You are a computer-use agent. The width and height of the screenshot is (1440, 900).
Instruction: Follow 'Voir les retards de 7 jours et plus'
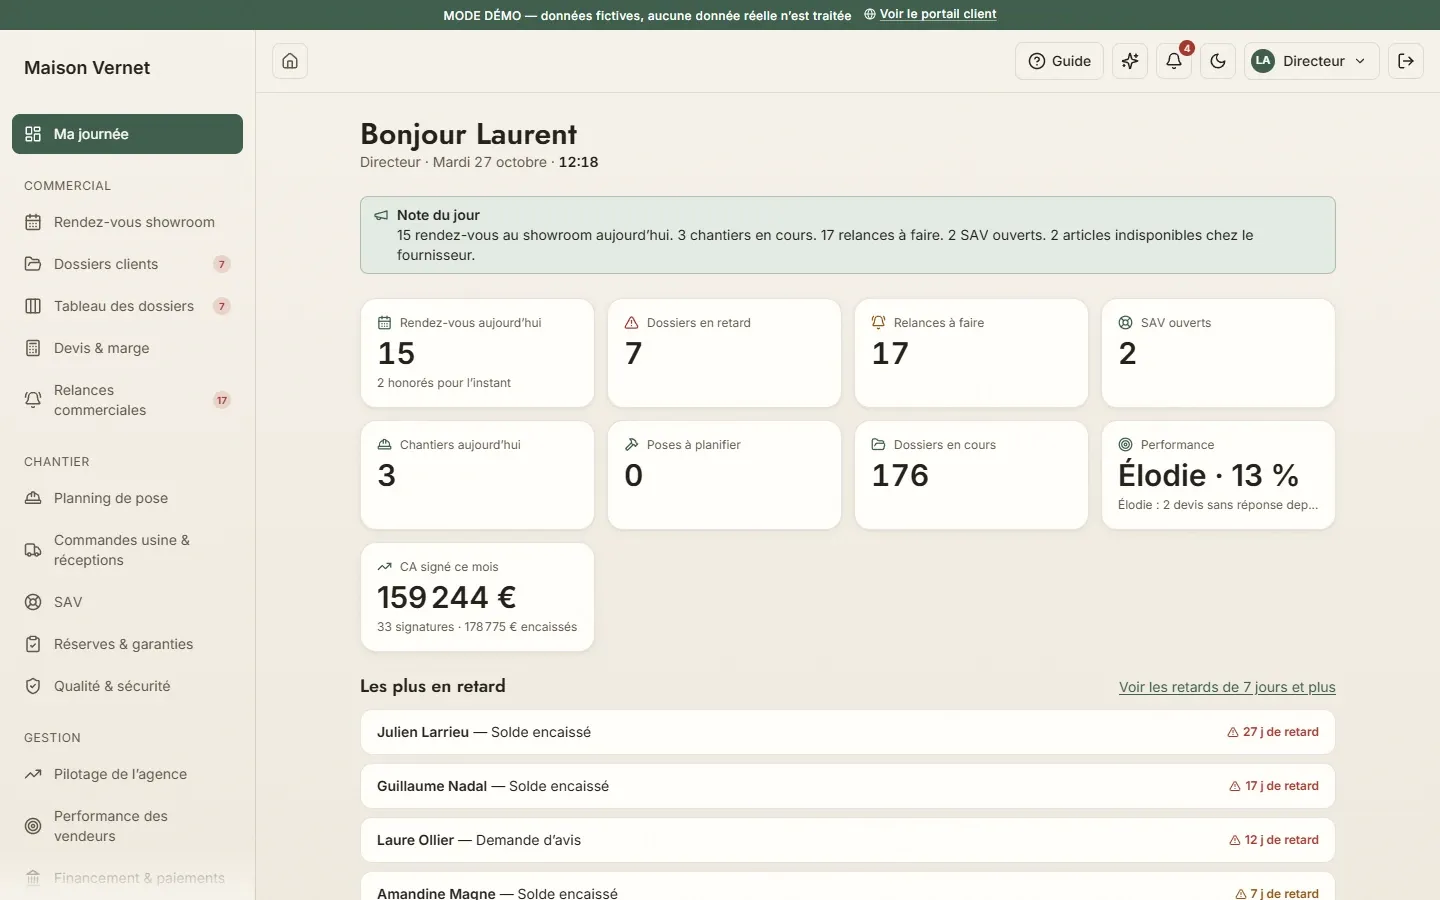point(1227,687)
